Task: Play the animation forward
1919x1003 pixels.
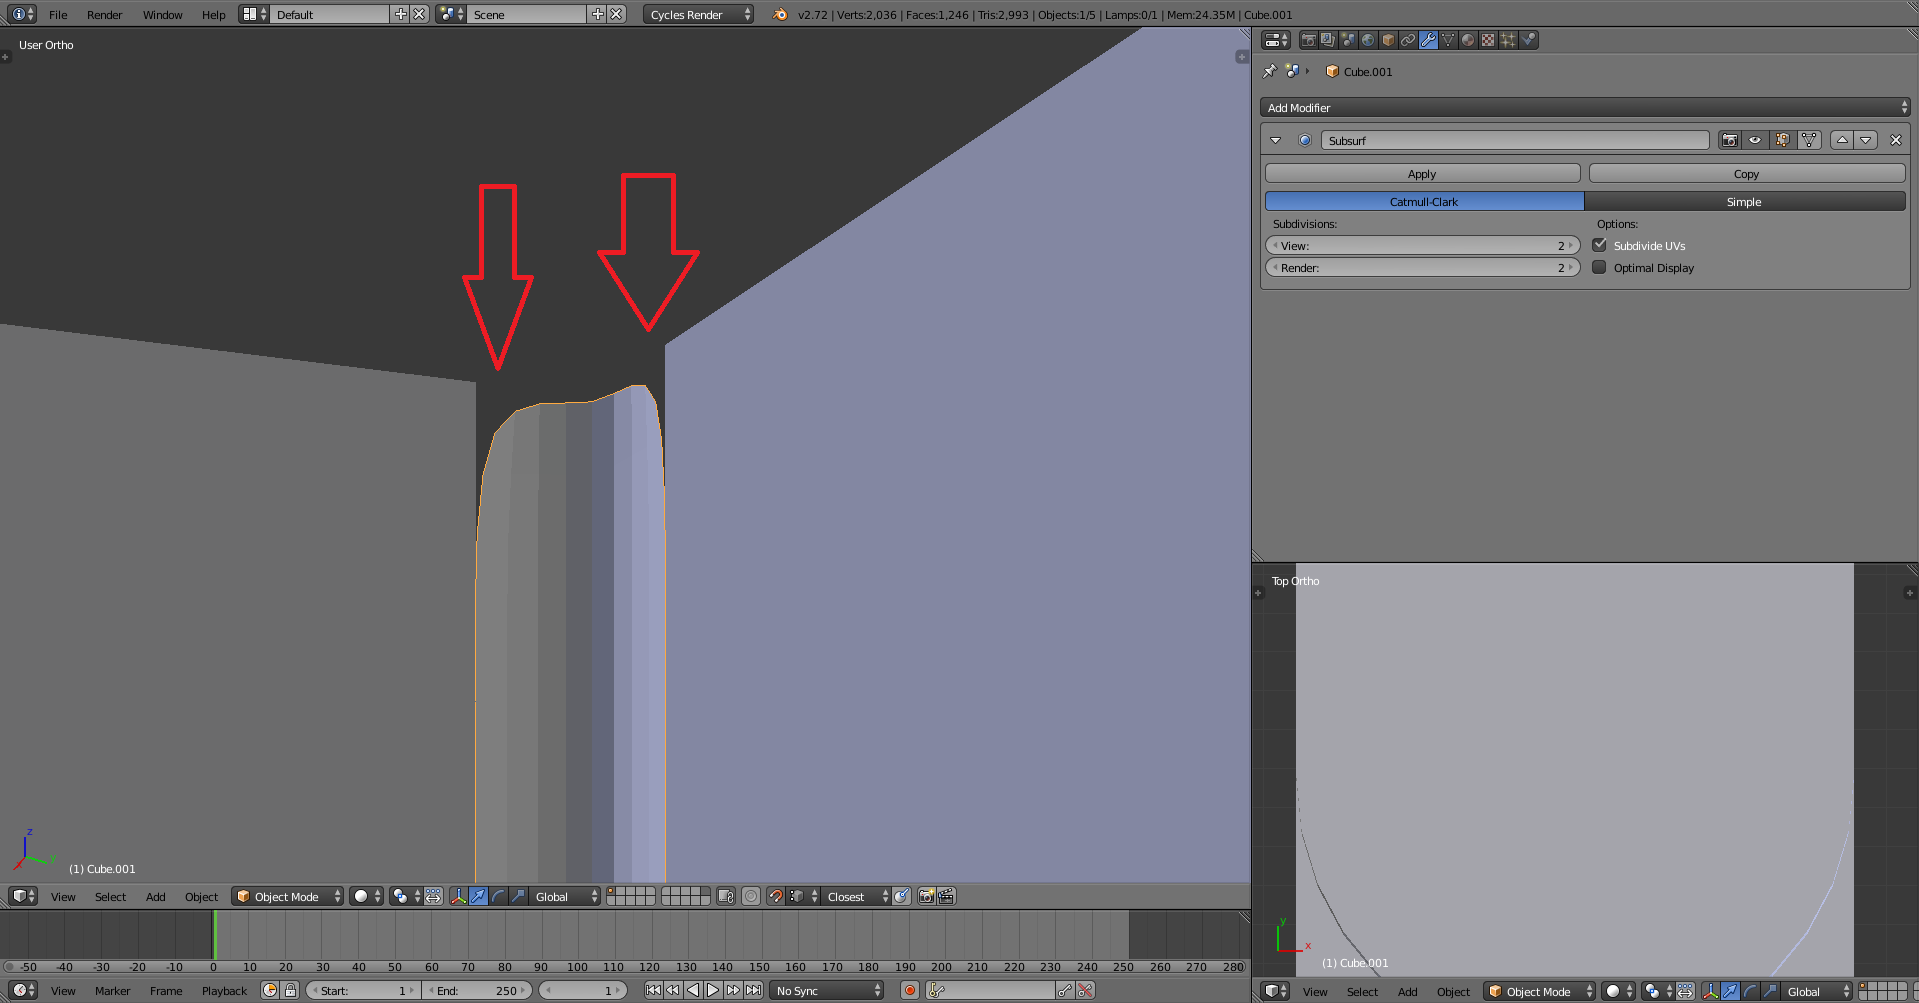Action: [713, 990]
